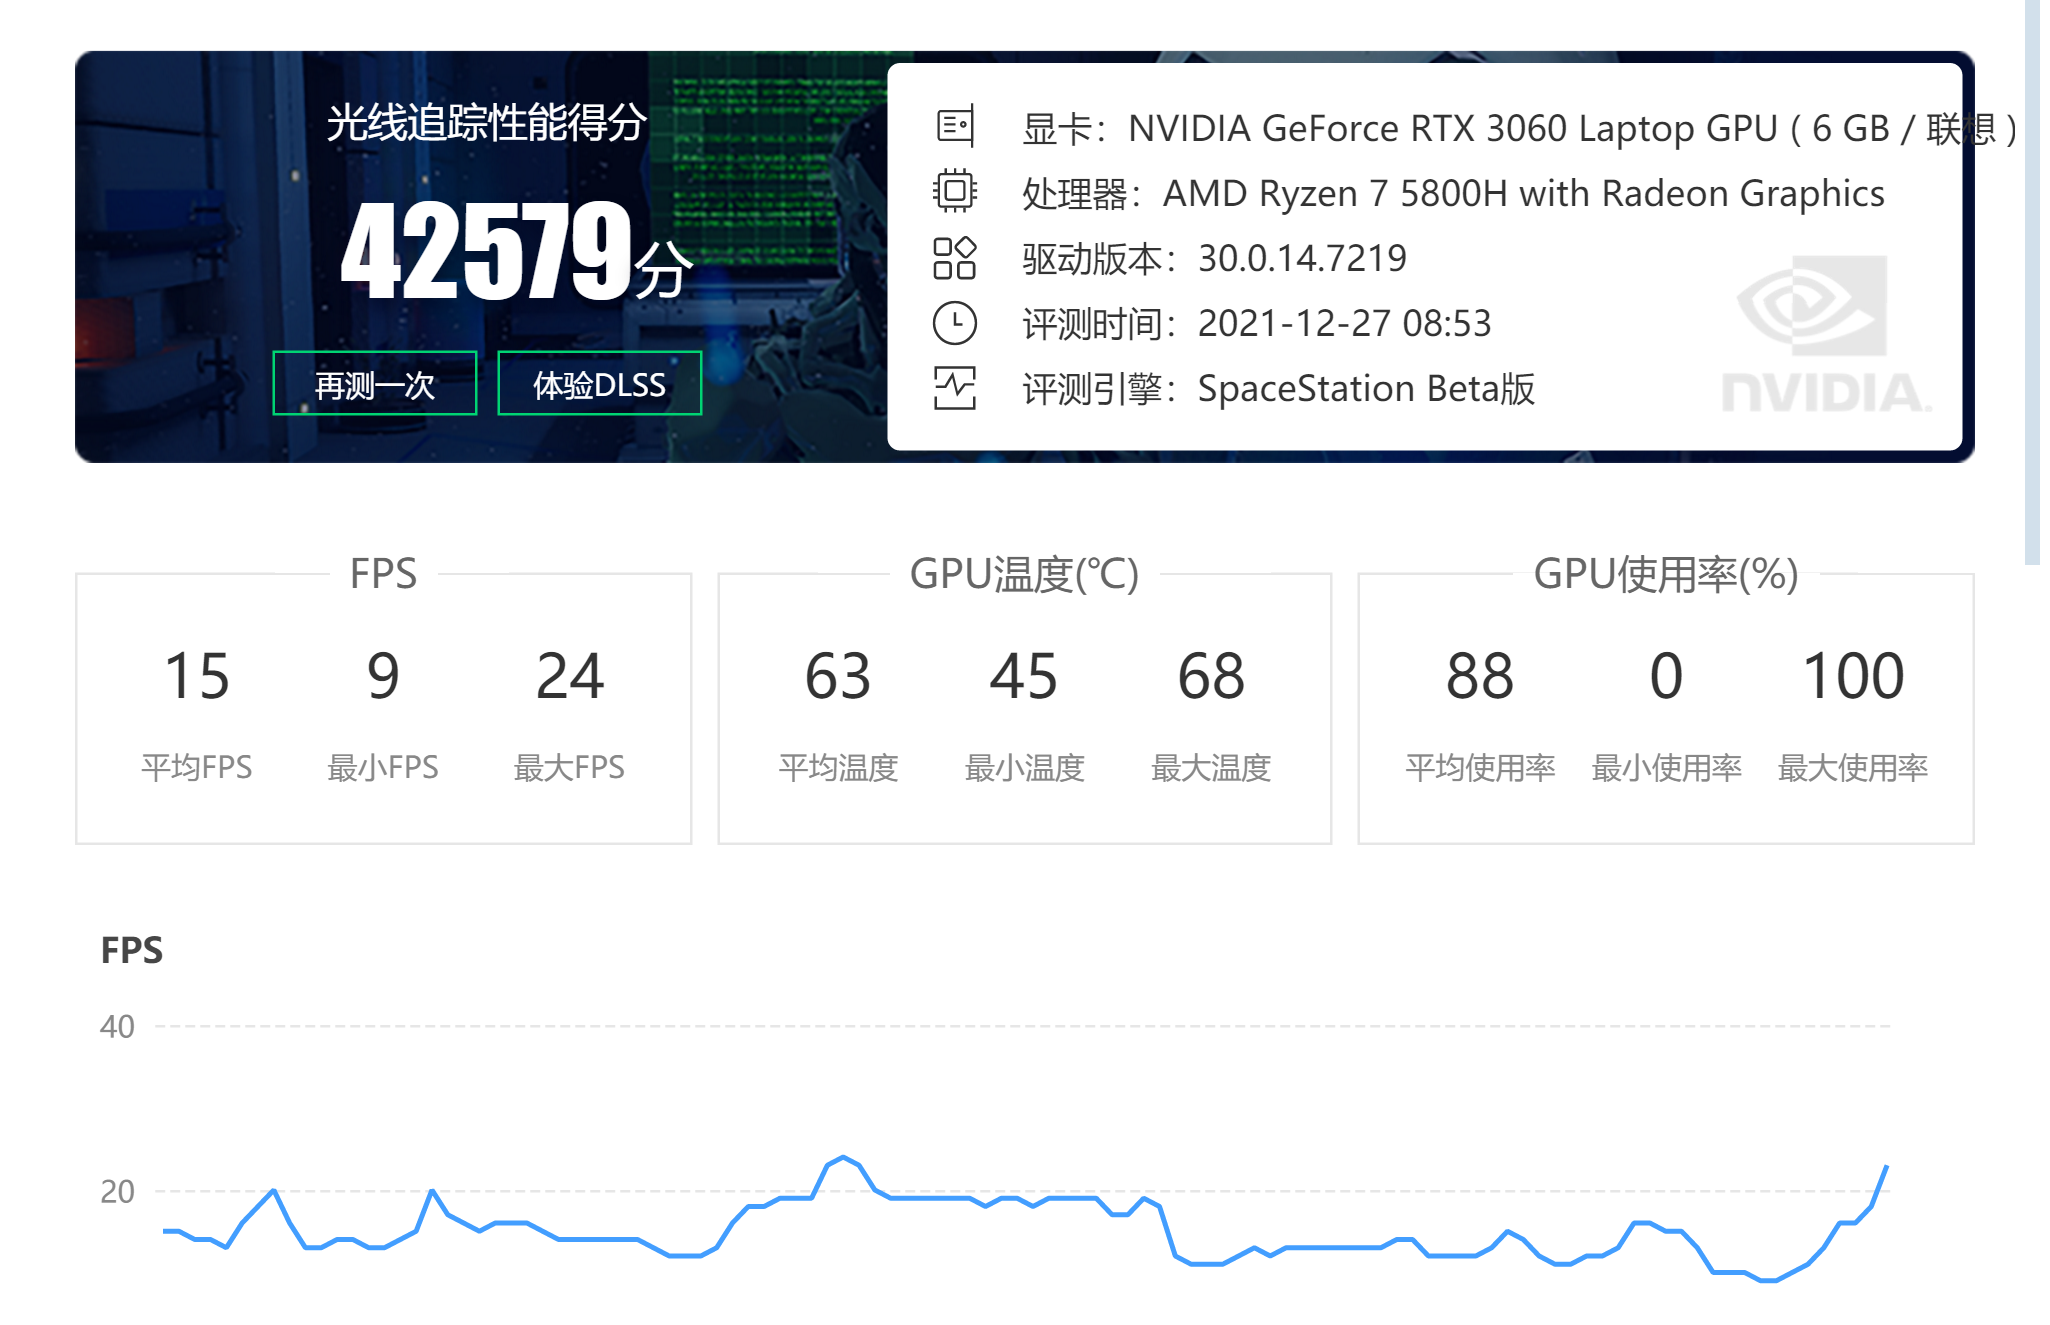Click the 40 axis label on FPS chart
This screenshot has width=2050, height=1325.
[117, 1026]
